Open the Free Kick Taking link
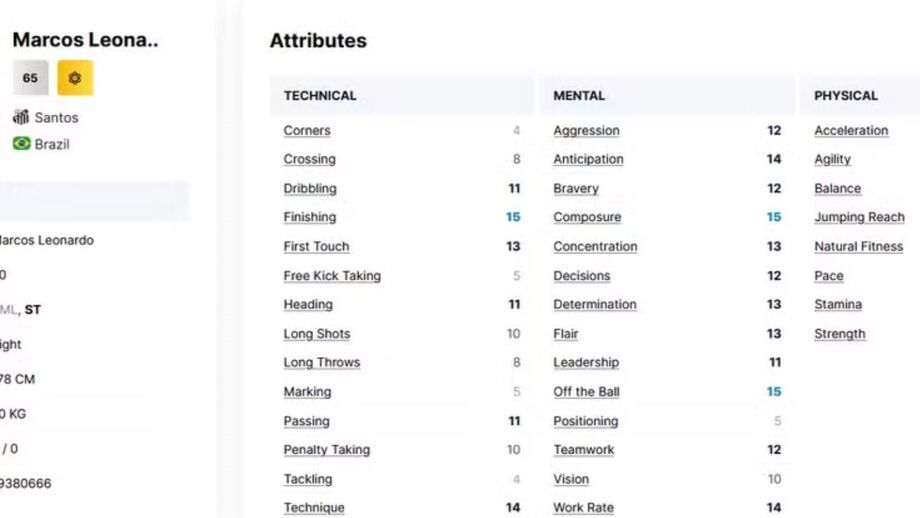 coord(332,276)
